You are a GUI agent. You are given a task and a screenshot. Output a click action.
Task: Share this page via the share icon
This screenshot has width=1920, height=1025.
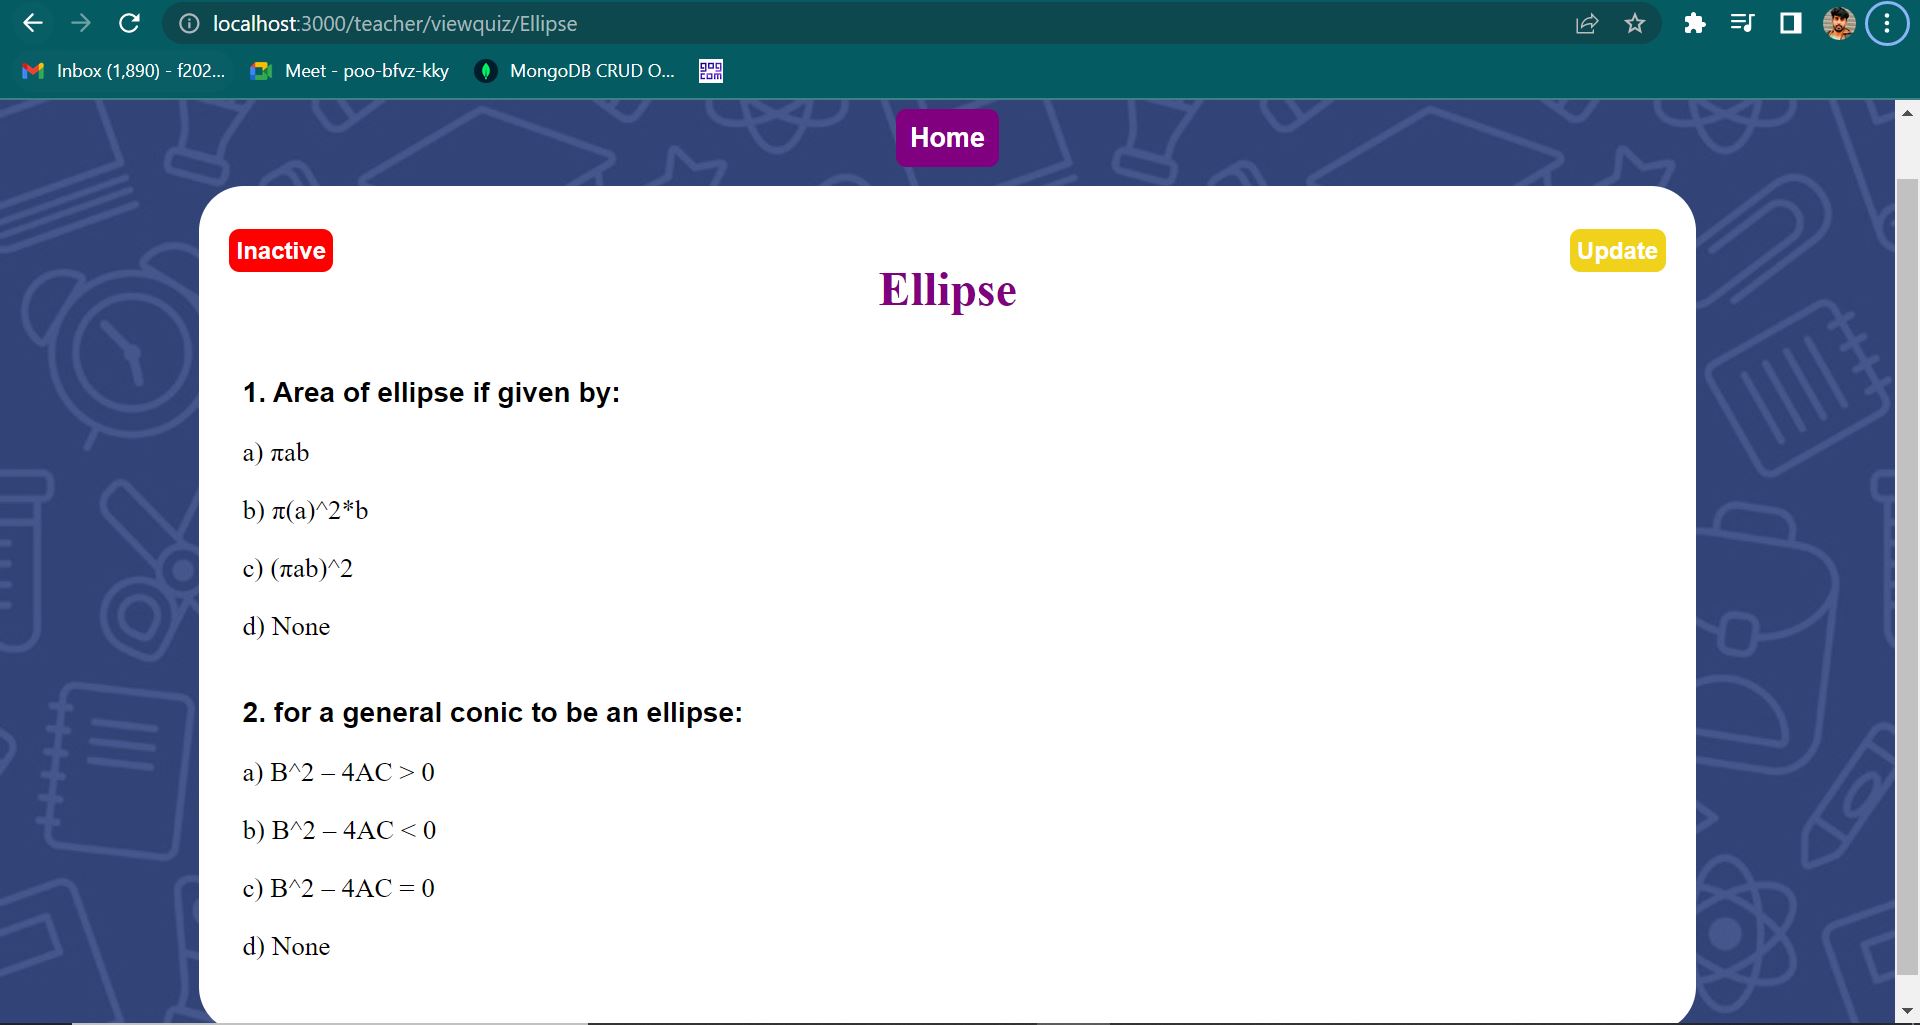[x=1587, y=23]
